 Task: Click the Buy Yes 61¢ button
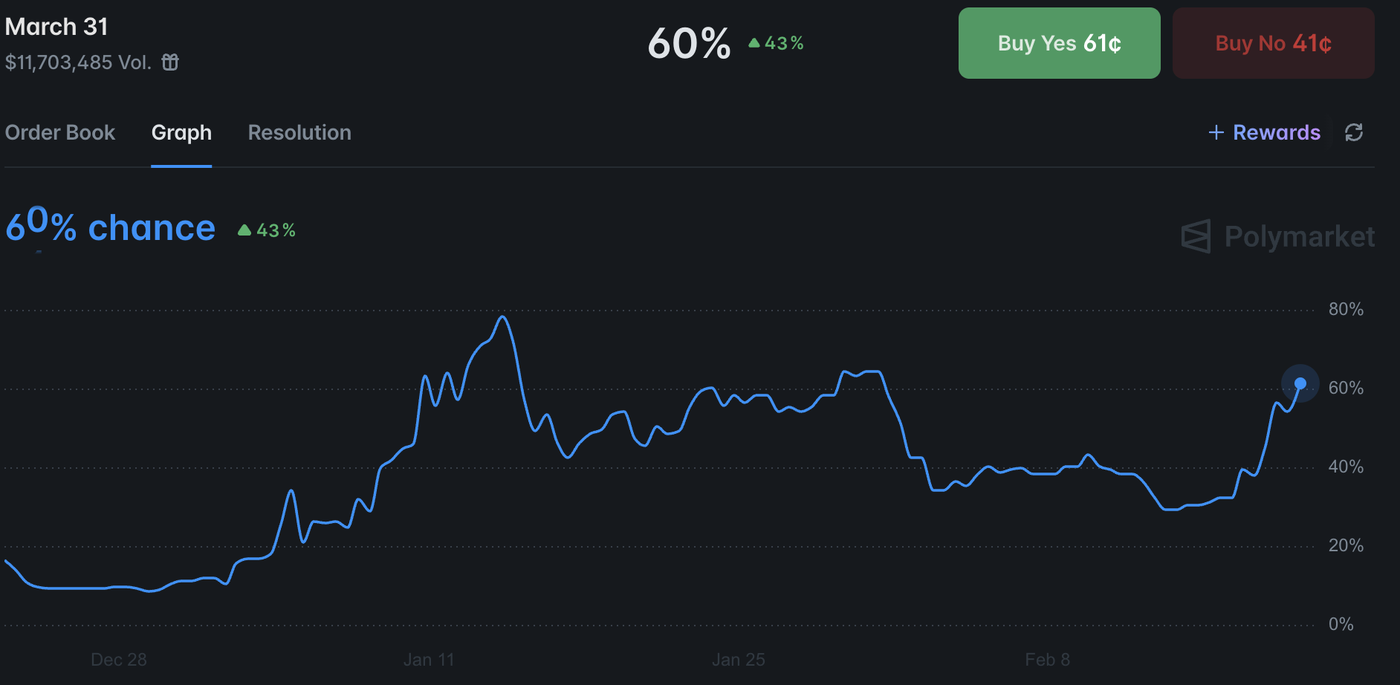click(1059, 43)
